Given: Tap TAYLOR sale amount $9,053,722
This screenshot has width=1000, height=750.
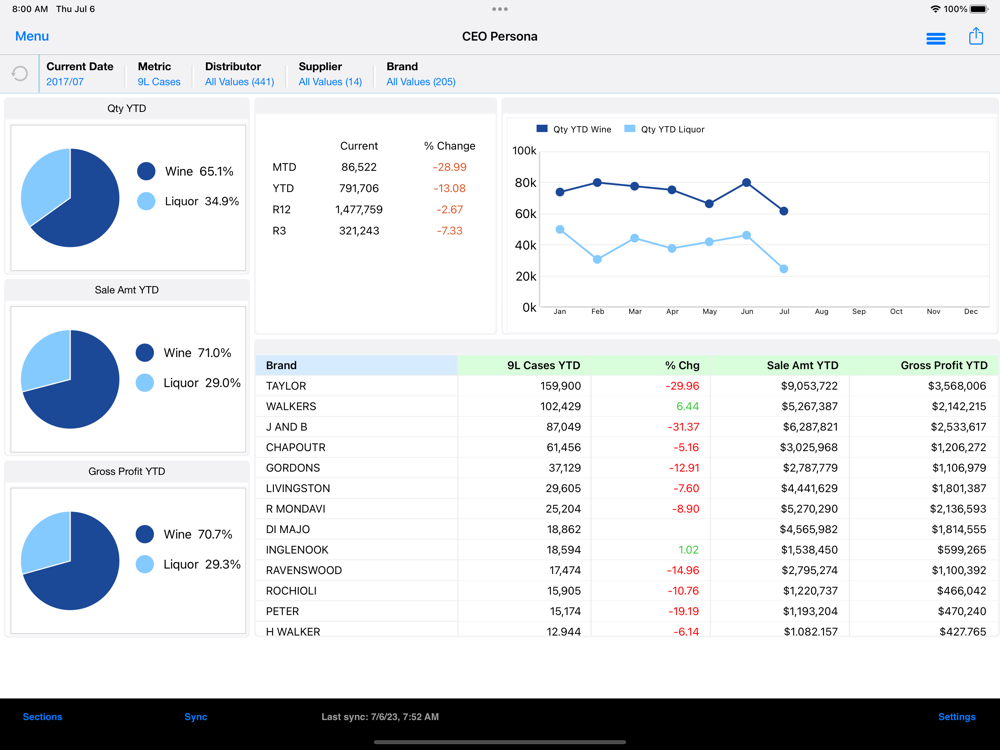Looking at the screenshot, I should pos(810,386).
